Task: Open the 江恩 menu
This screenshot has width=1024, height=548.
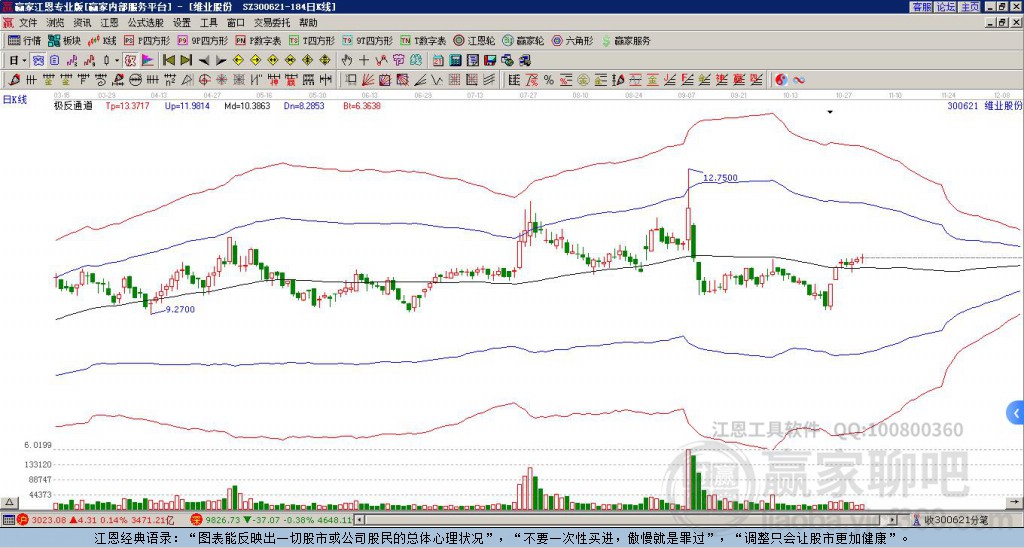Action: pyautogui.click(x=109, y=23)
